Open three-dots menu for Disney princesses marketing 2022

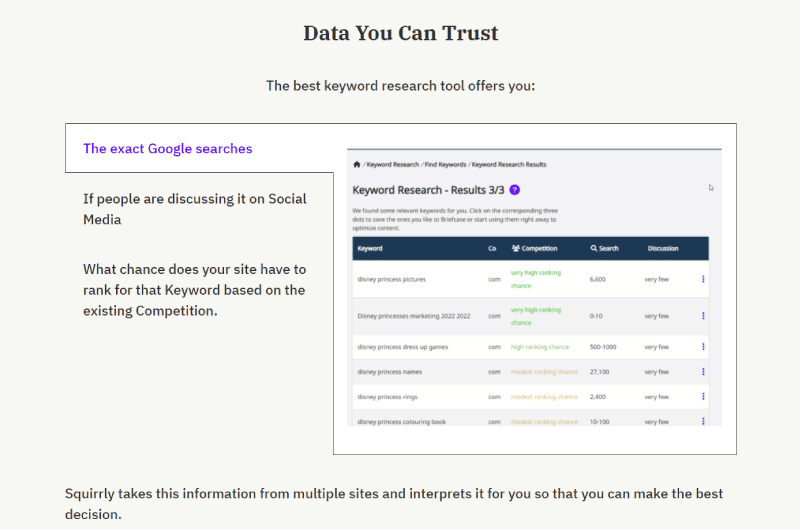click(x=703, y=316)
